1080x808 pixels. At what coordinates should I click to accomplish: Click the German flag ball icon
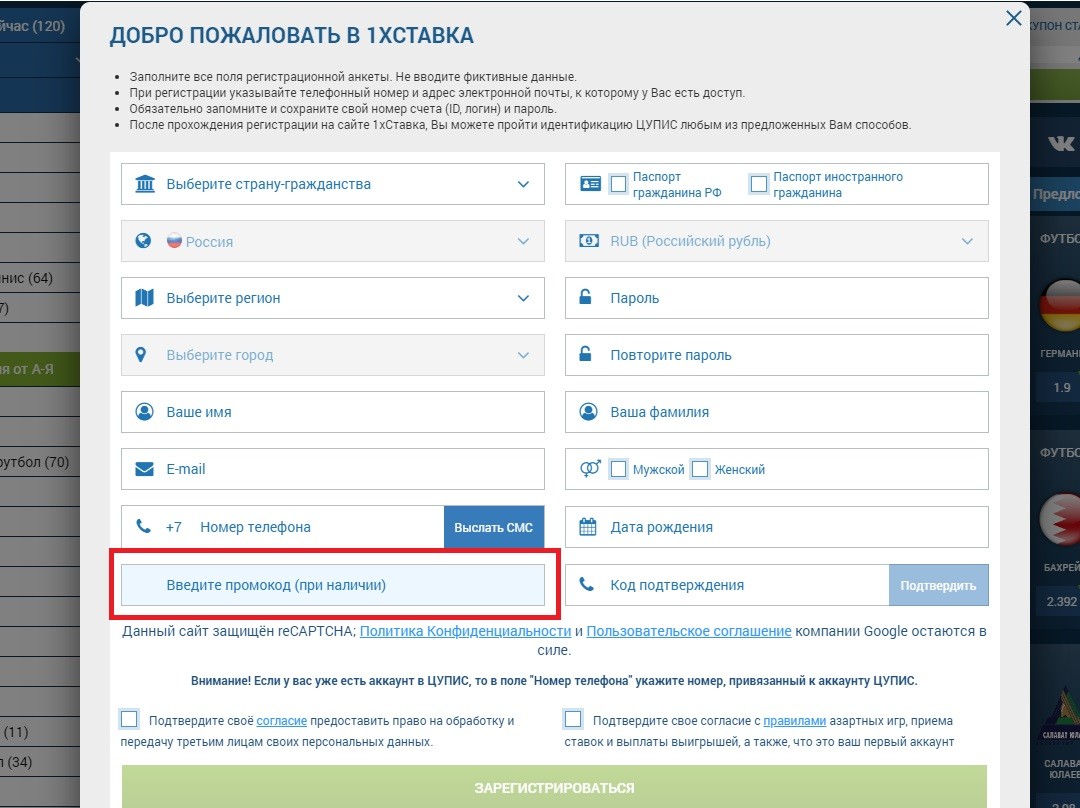[1059, 305]
